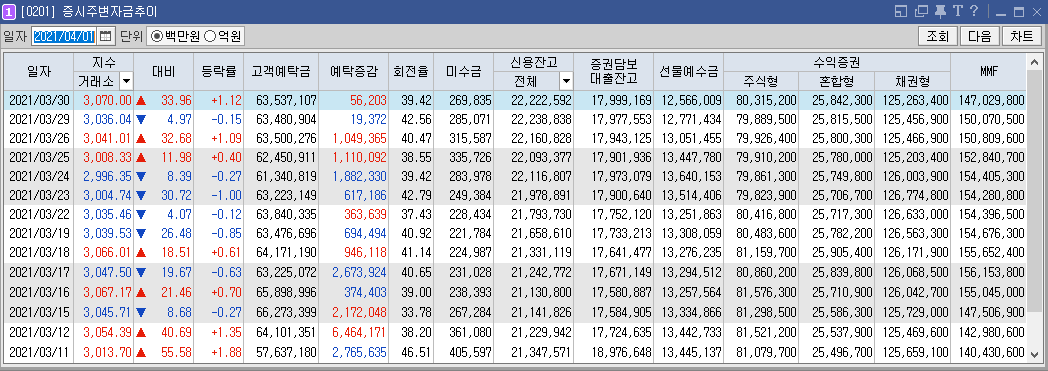This screenshot has width=1048, height=371.
Task: Select the 2021/03/16 date cell
Action: click(x=39, y=293)
